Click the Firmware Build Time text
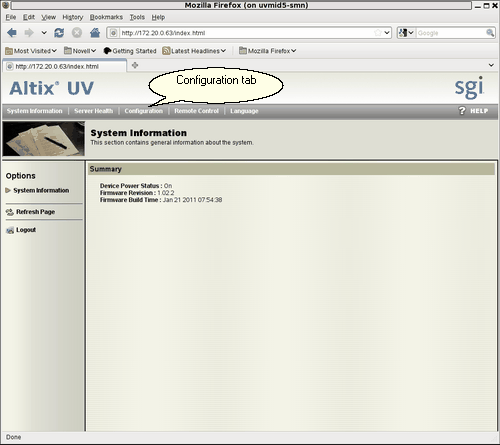Screen dimensions: 500x445 click(161, 200)
